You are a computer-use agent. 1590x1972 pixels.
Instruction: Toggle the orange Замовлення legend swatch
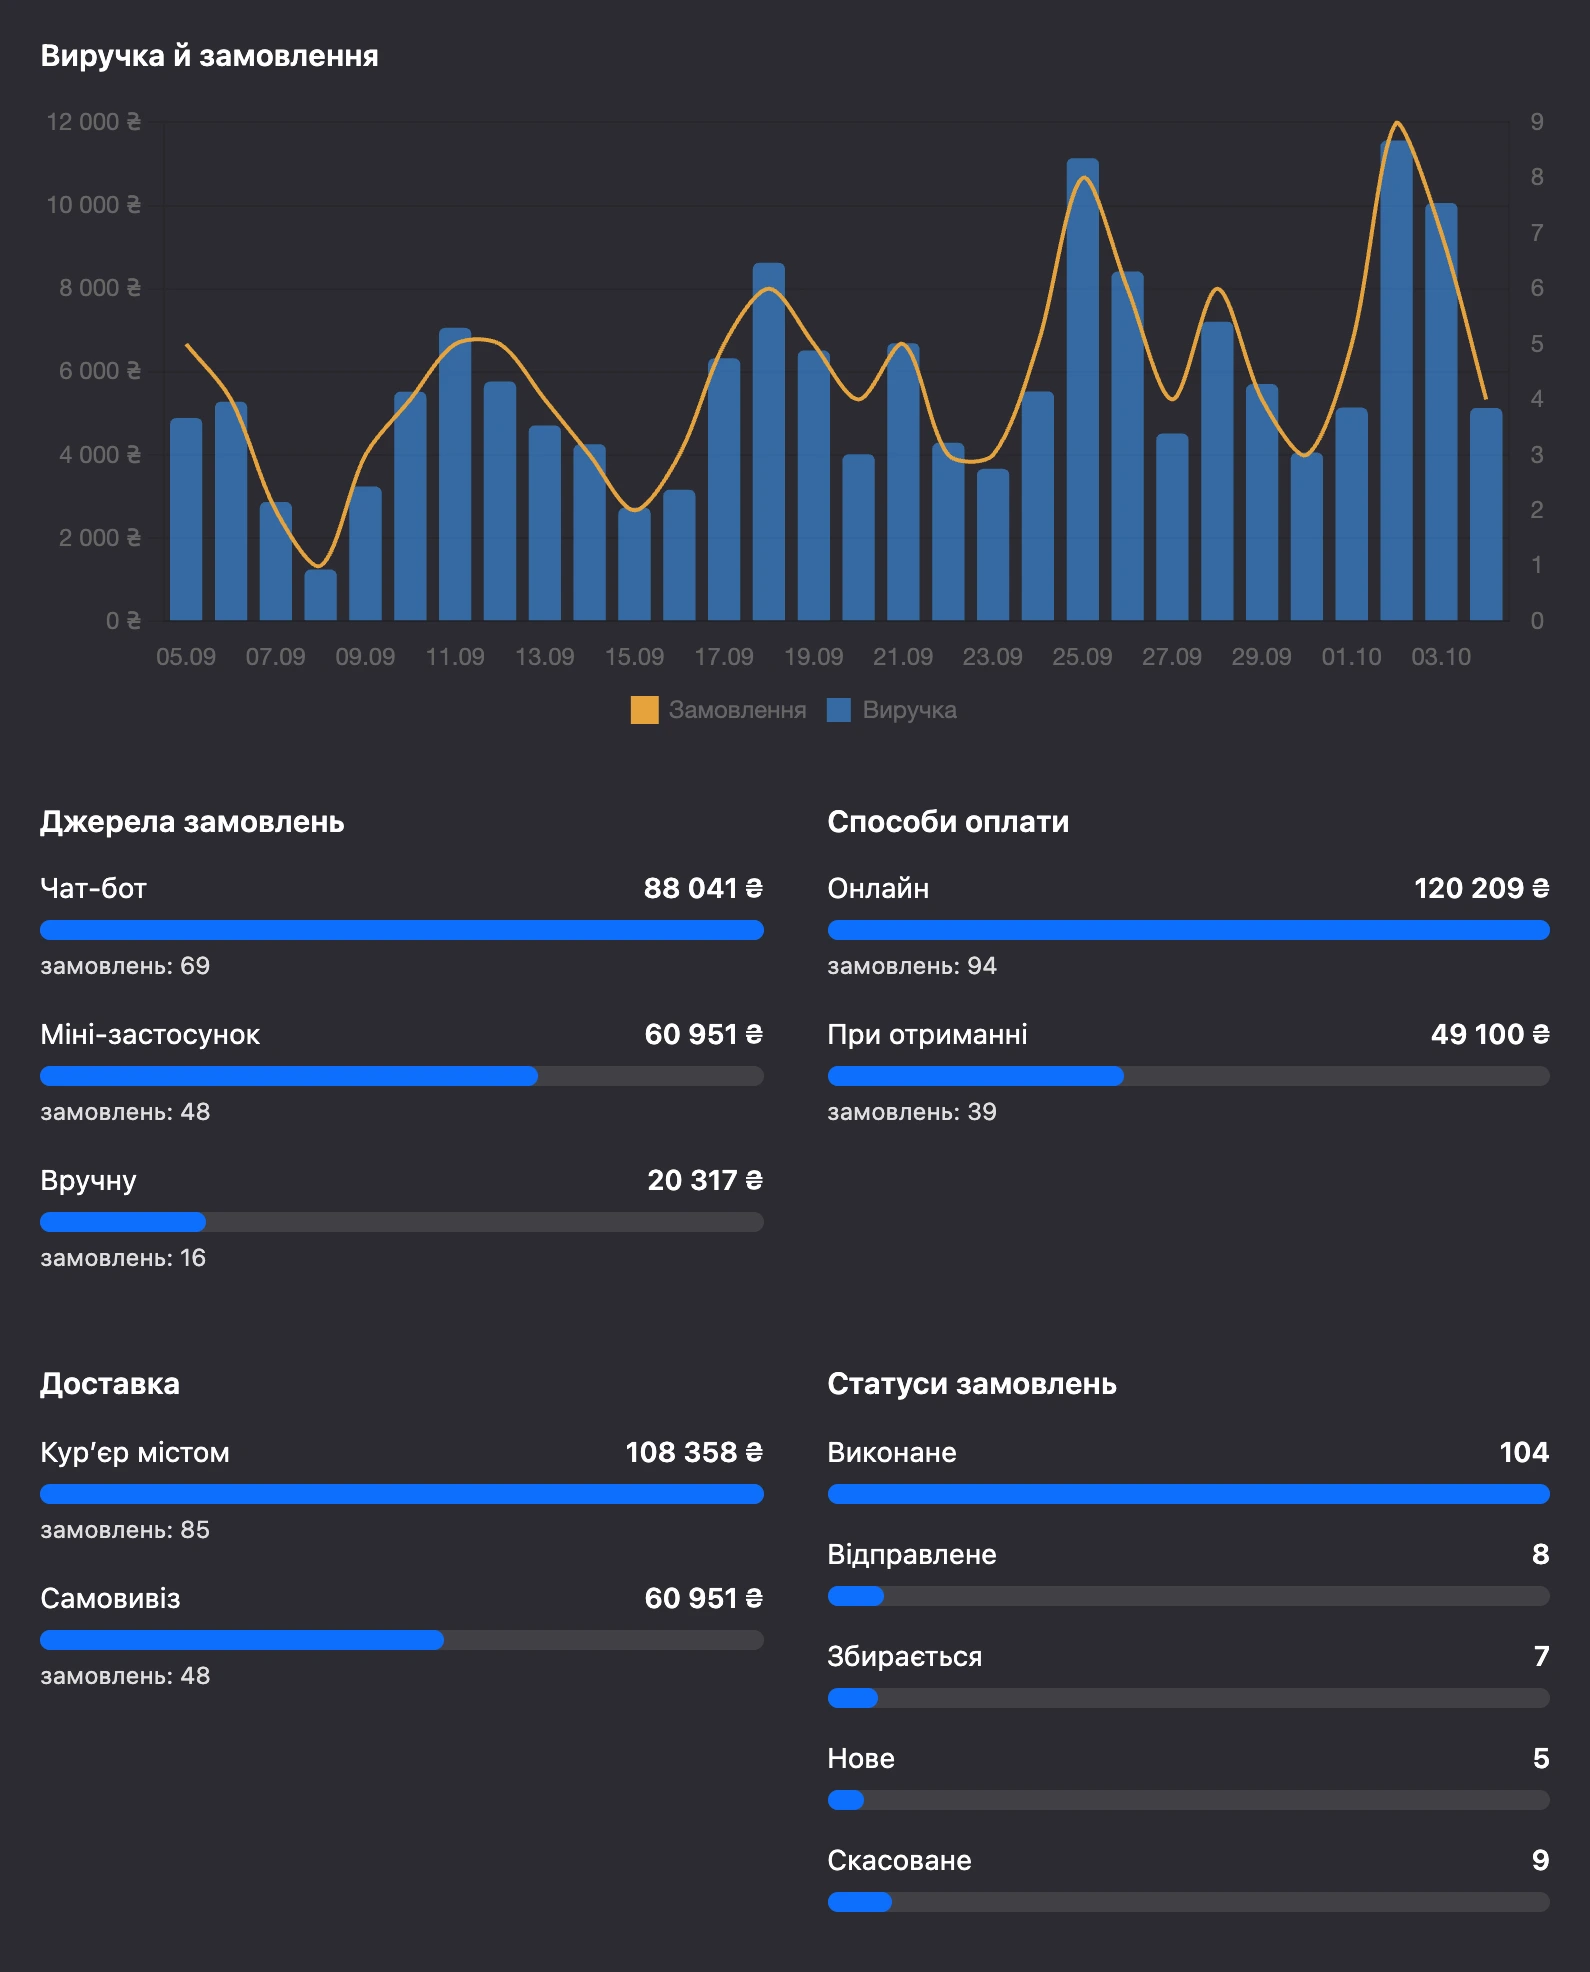[x=644, y=710]
